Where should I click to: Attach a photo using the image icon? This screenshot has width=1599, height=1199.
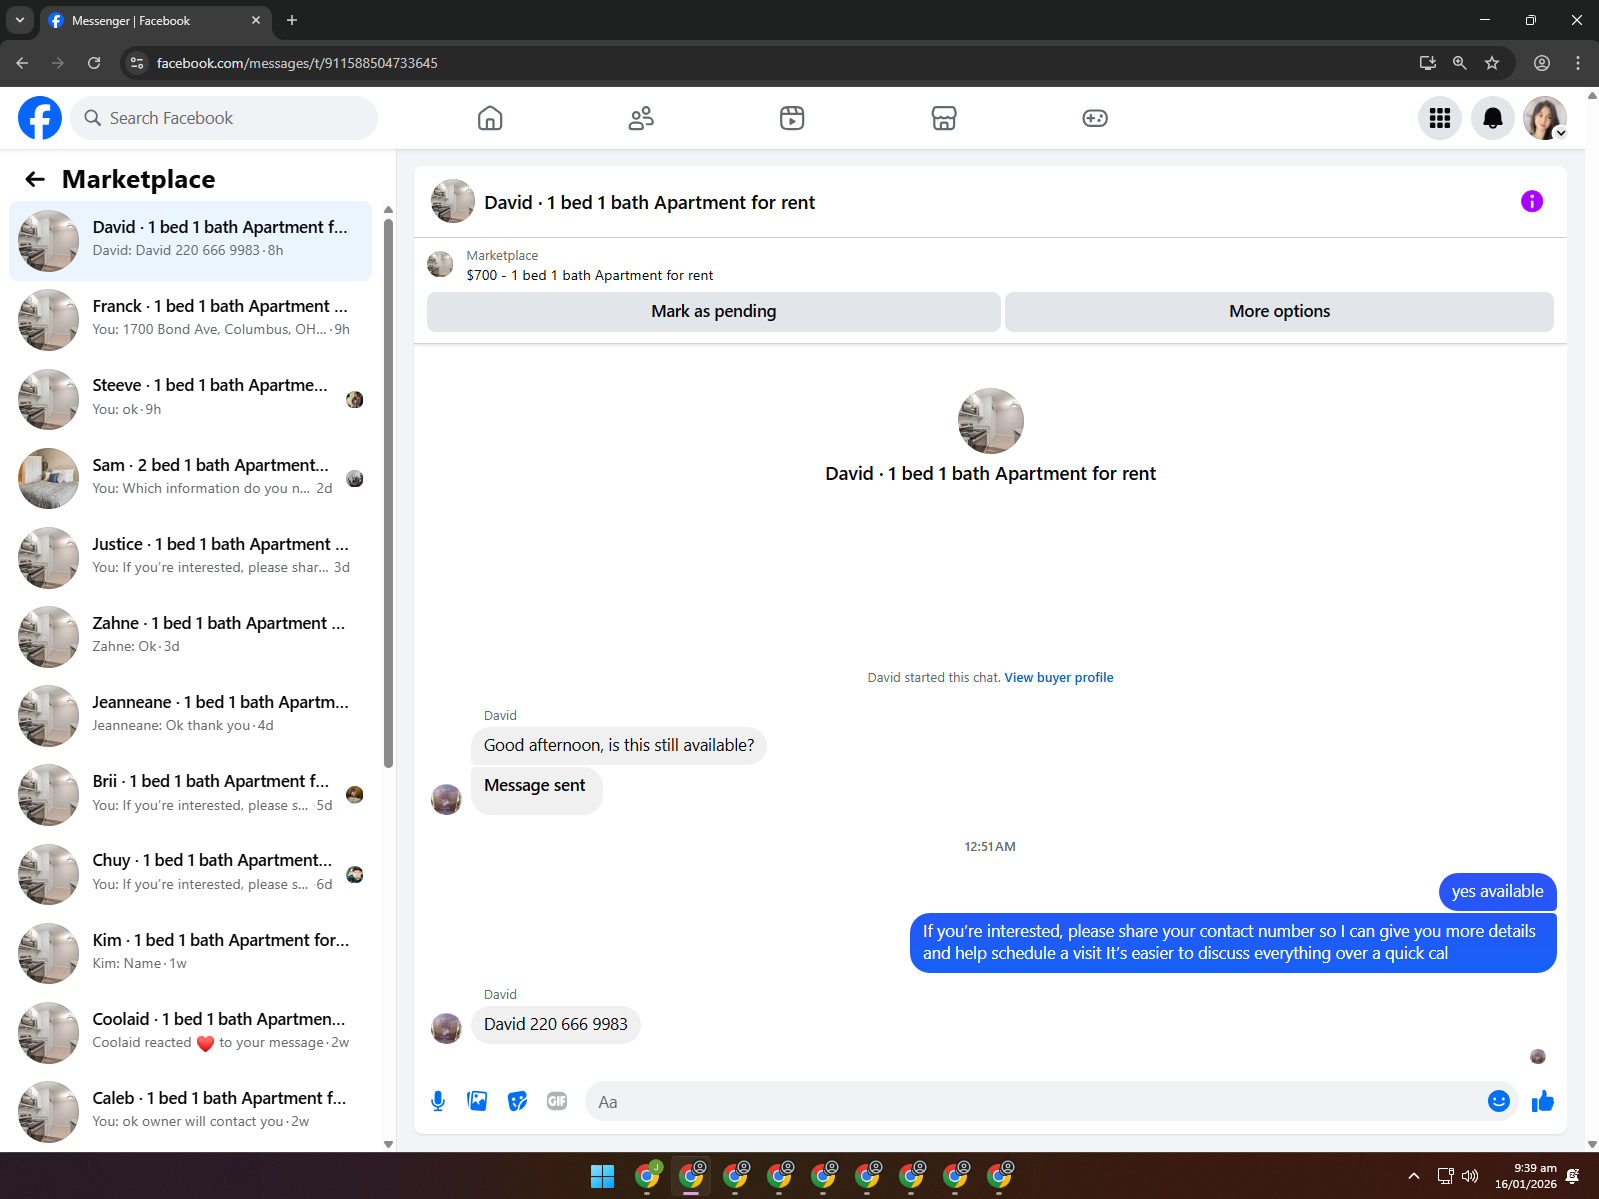(477, 1101)
